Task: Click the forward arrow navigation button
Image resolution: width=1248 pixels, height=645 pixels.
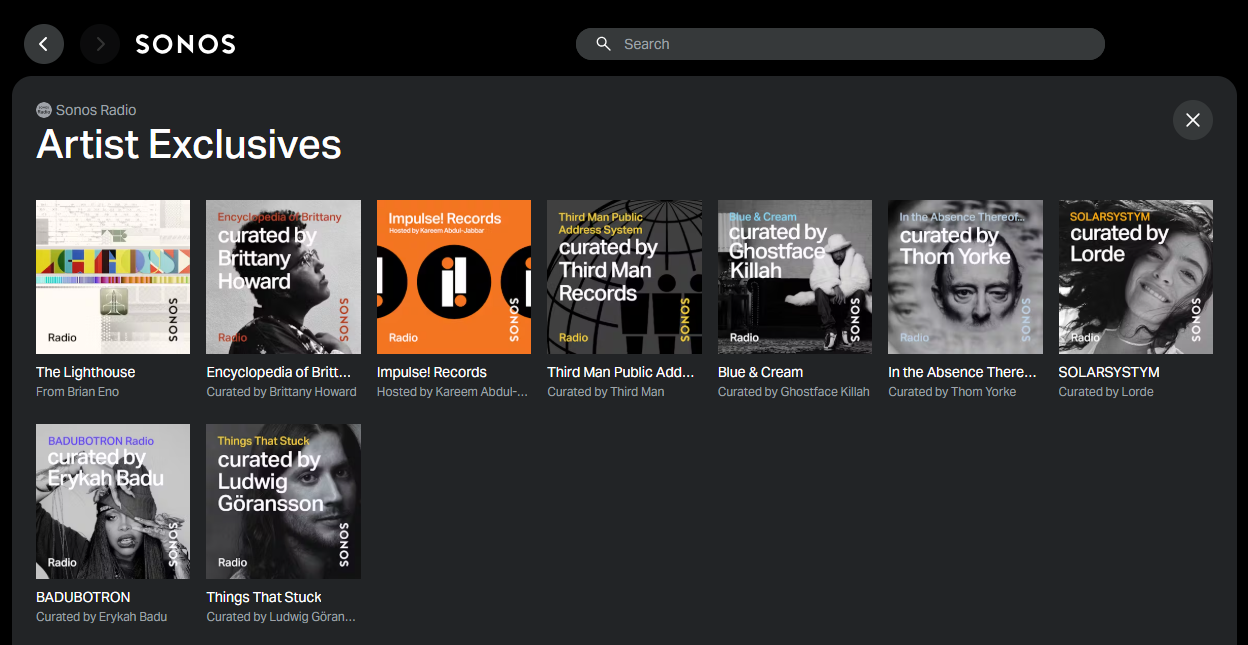Action: [100, 44]
